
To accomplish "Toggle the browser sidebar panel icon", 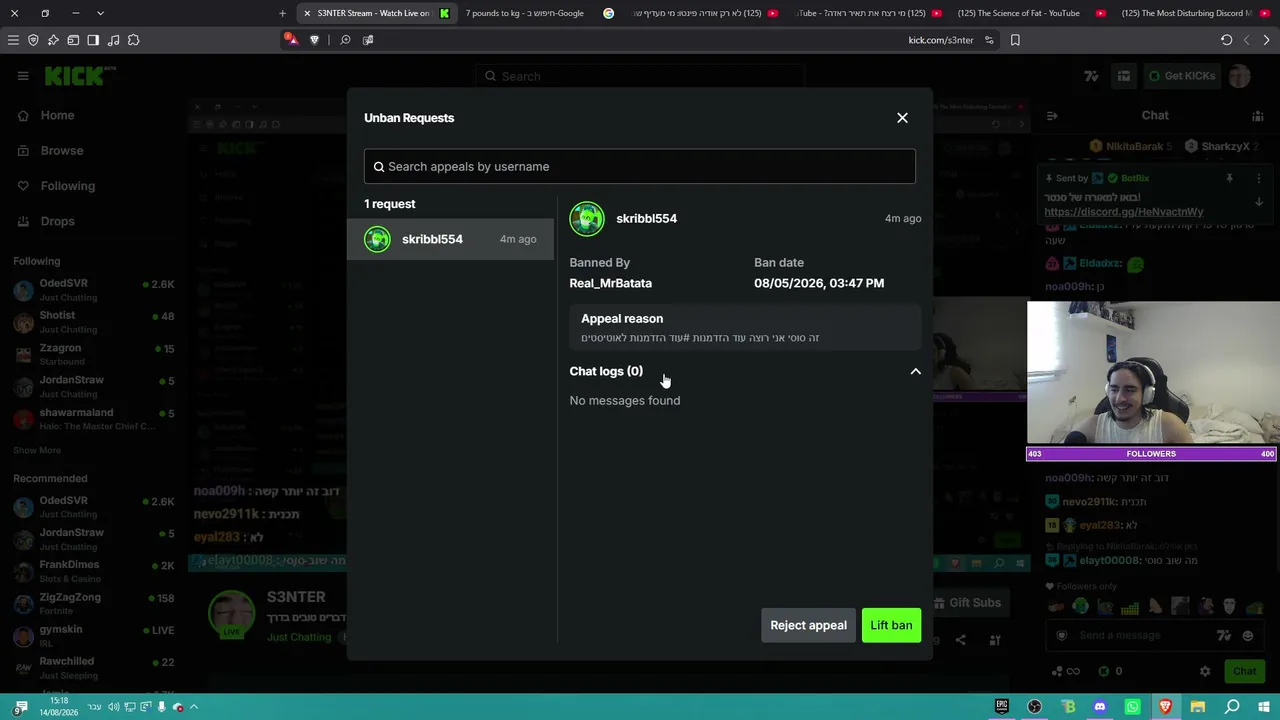I will point(93,40).
